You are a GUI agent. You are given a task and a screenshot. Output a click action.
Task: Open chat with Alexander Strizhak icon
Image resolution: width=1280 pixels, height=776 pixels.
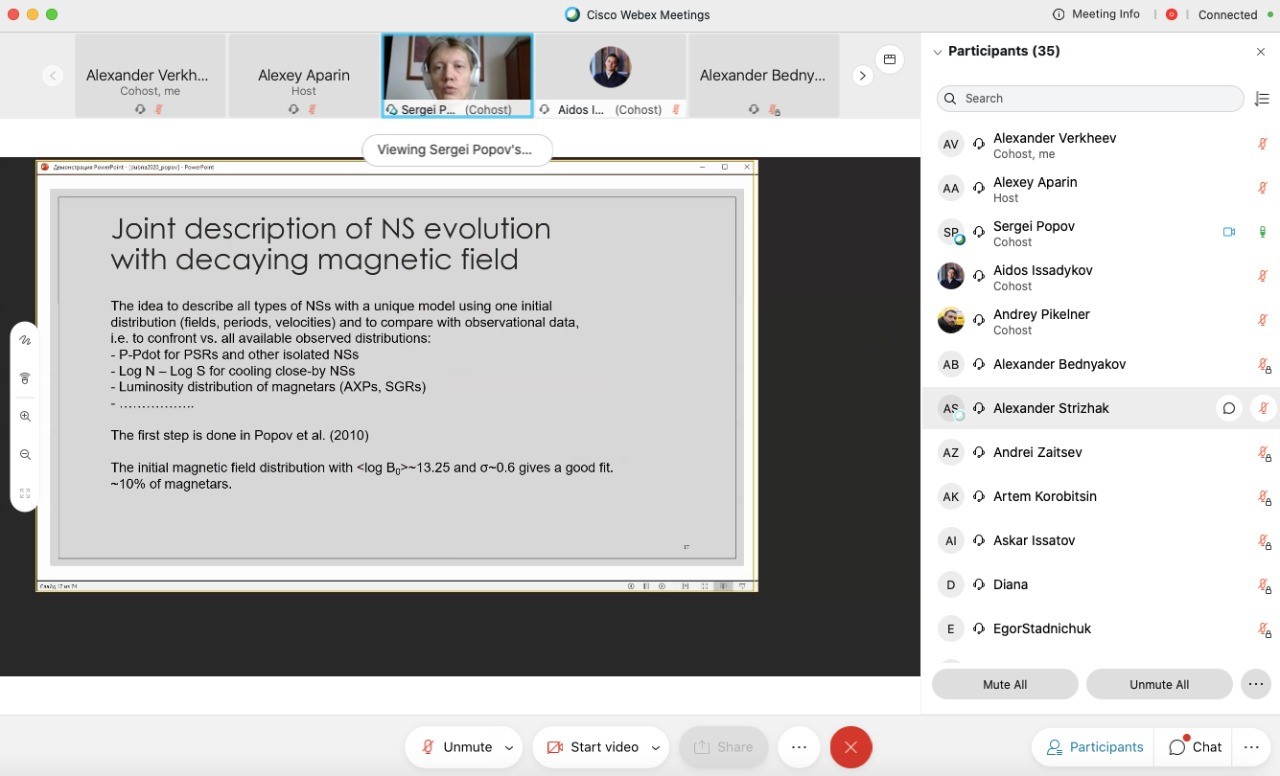[1229, 408]
